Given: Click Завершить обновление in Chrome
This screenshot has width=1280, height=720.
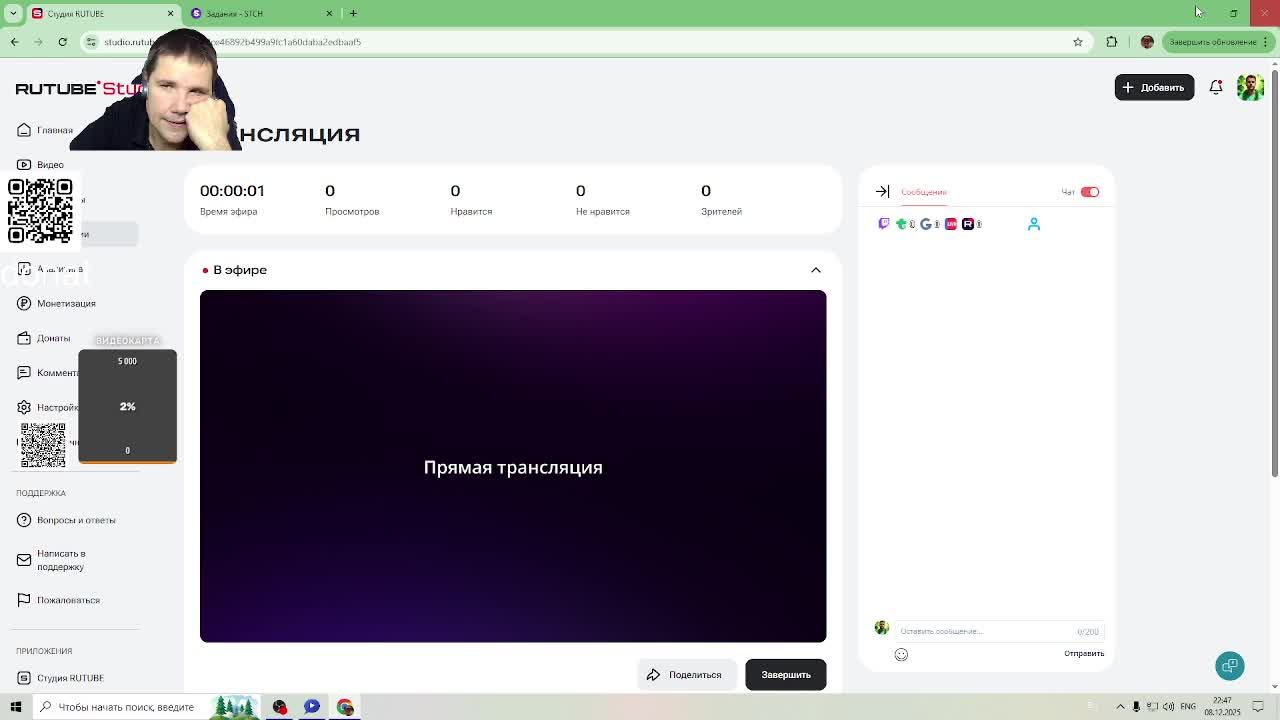Looking at the screenshot, I should (x=1212, y=42).
